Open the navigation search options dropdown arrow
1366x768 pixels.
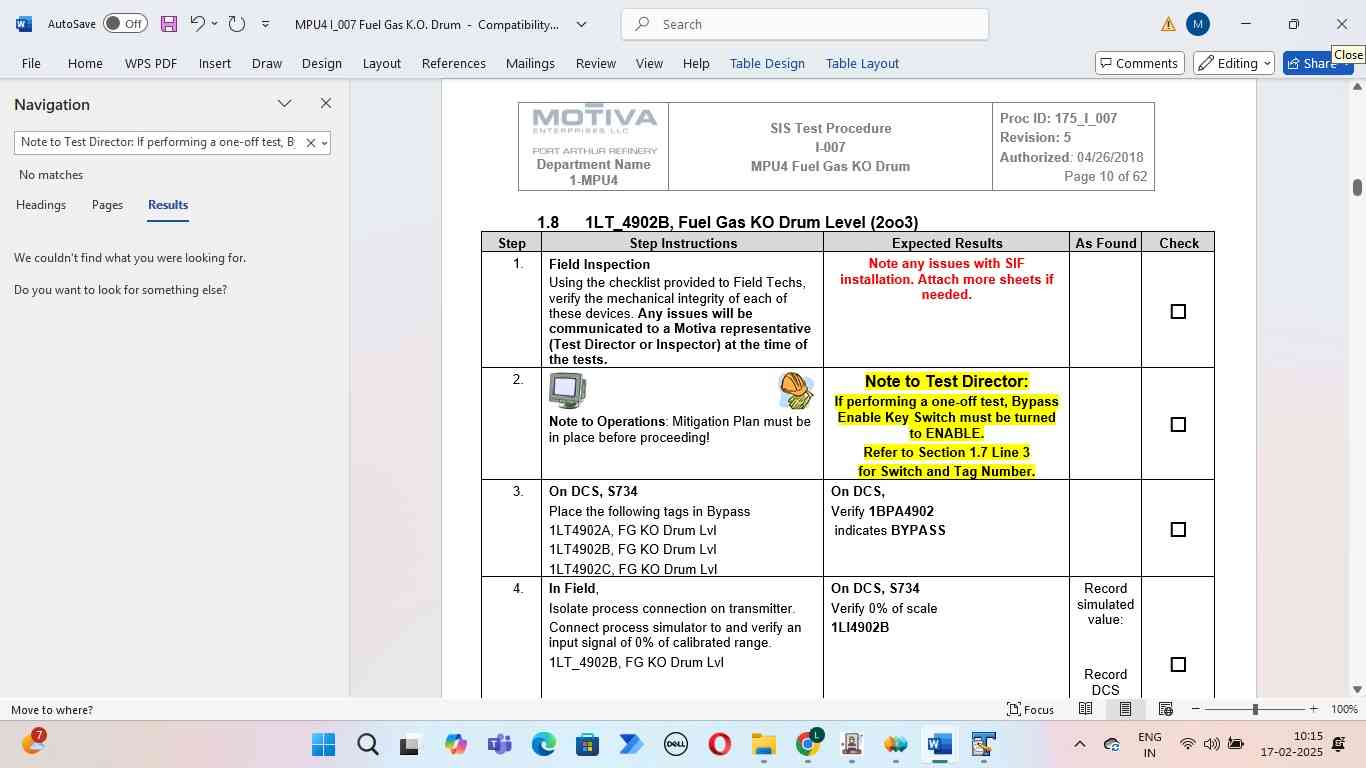point(324,143)
